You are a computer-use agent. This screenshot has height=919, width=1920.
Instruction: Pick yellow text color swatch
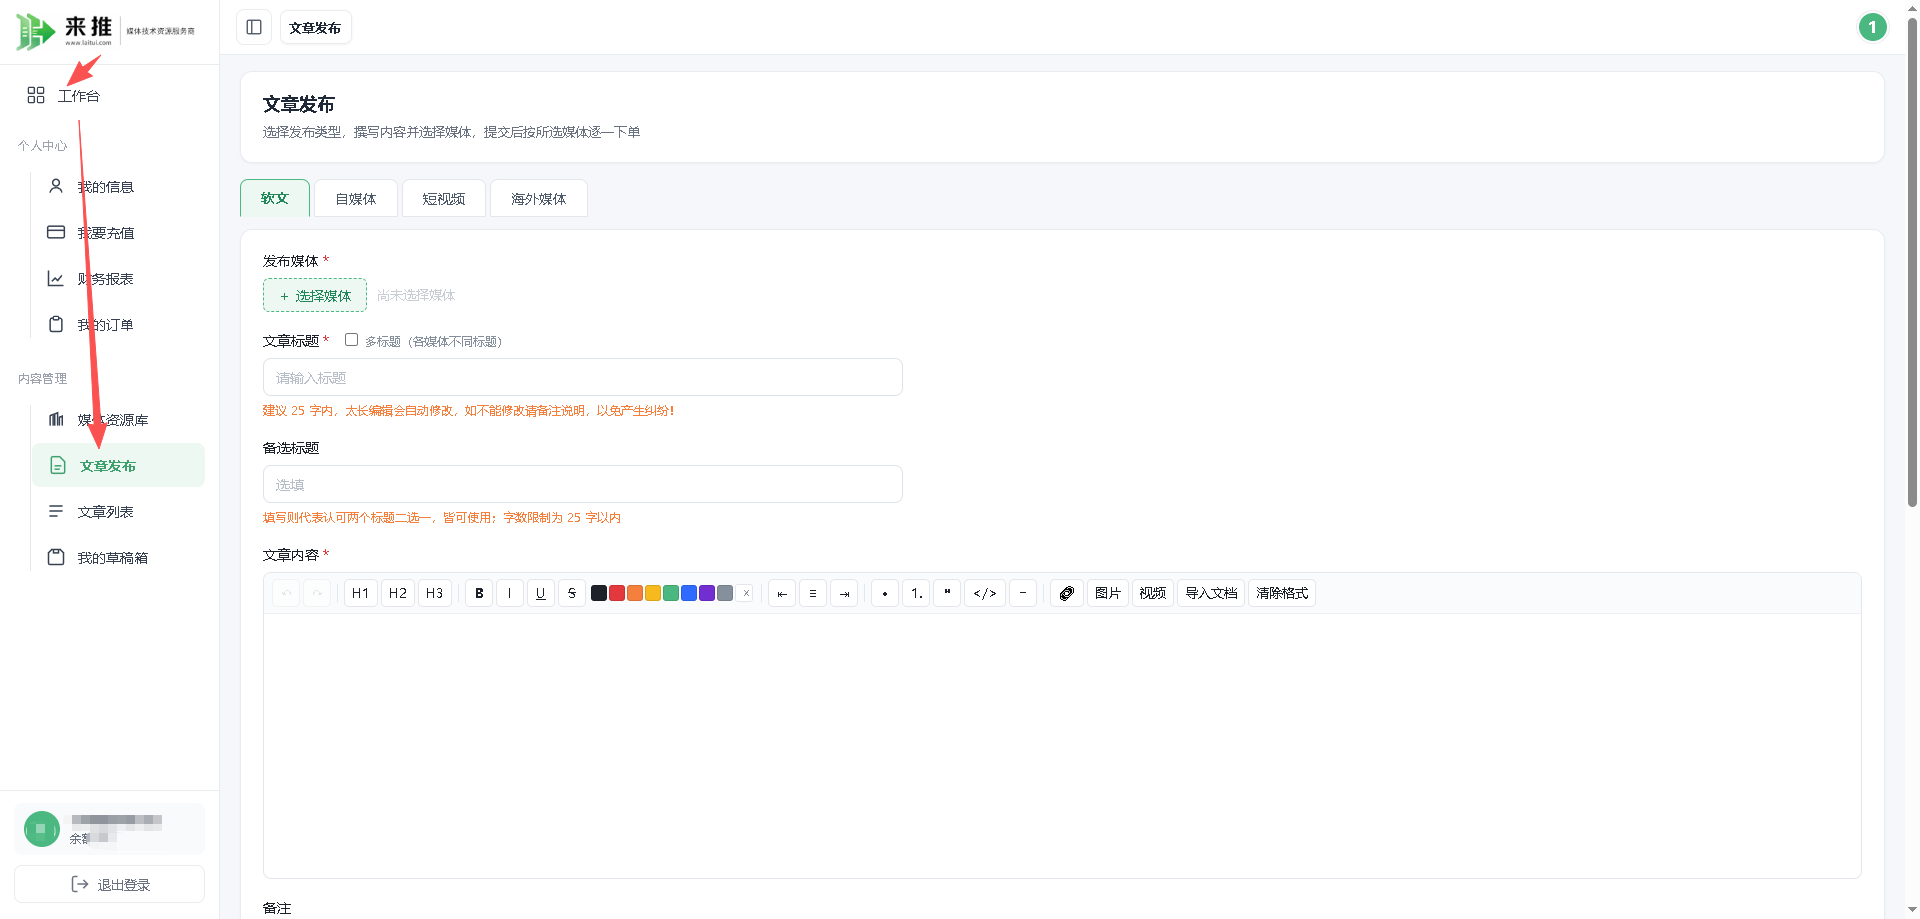point(653,593)
